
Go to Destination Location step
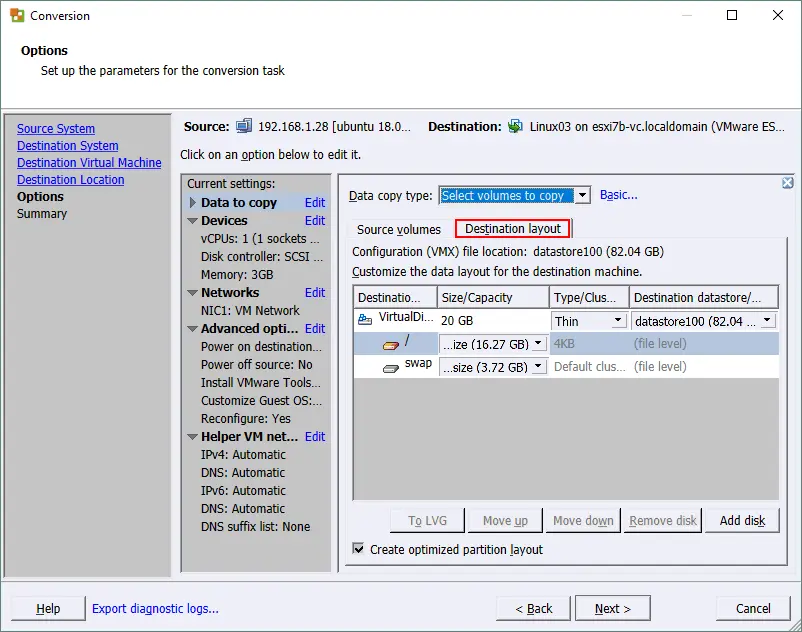(71, 179)
